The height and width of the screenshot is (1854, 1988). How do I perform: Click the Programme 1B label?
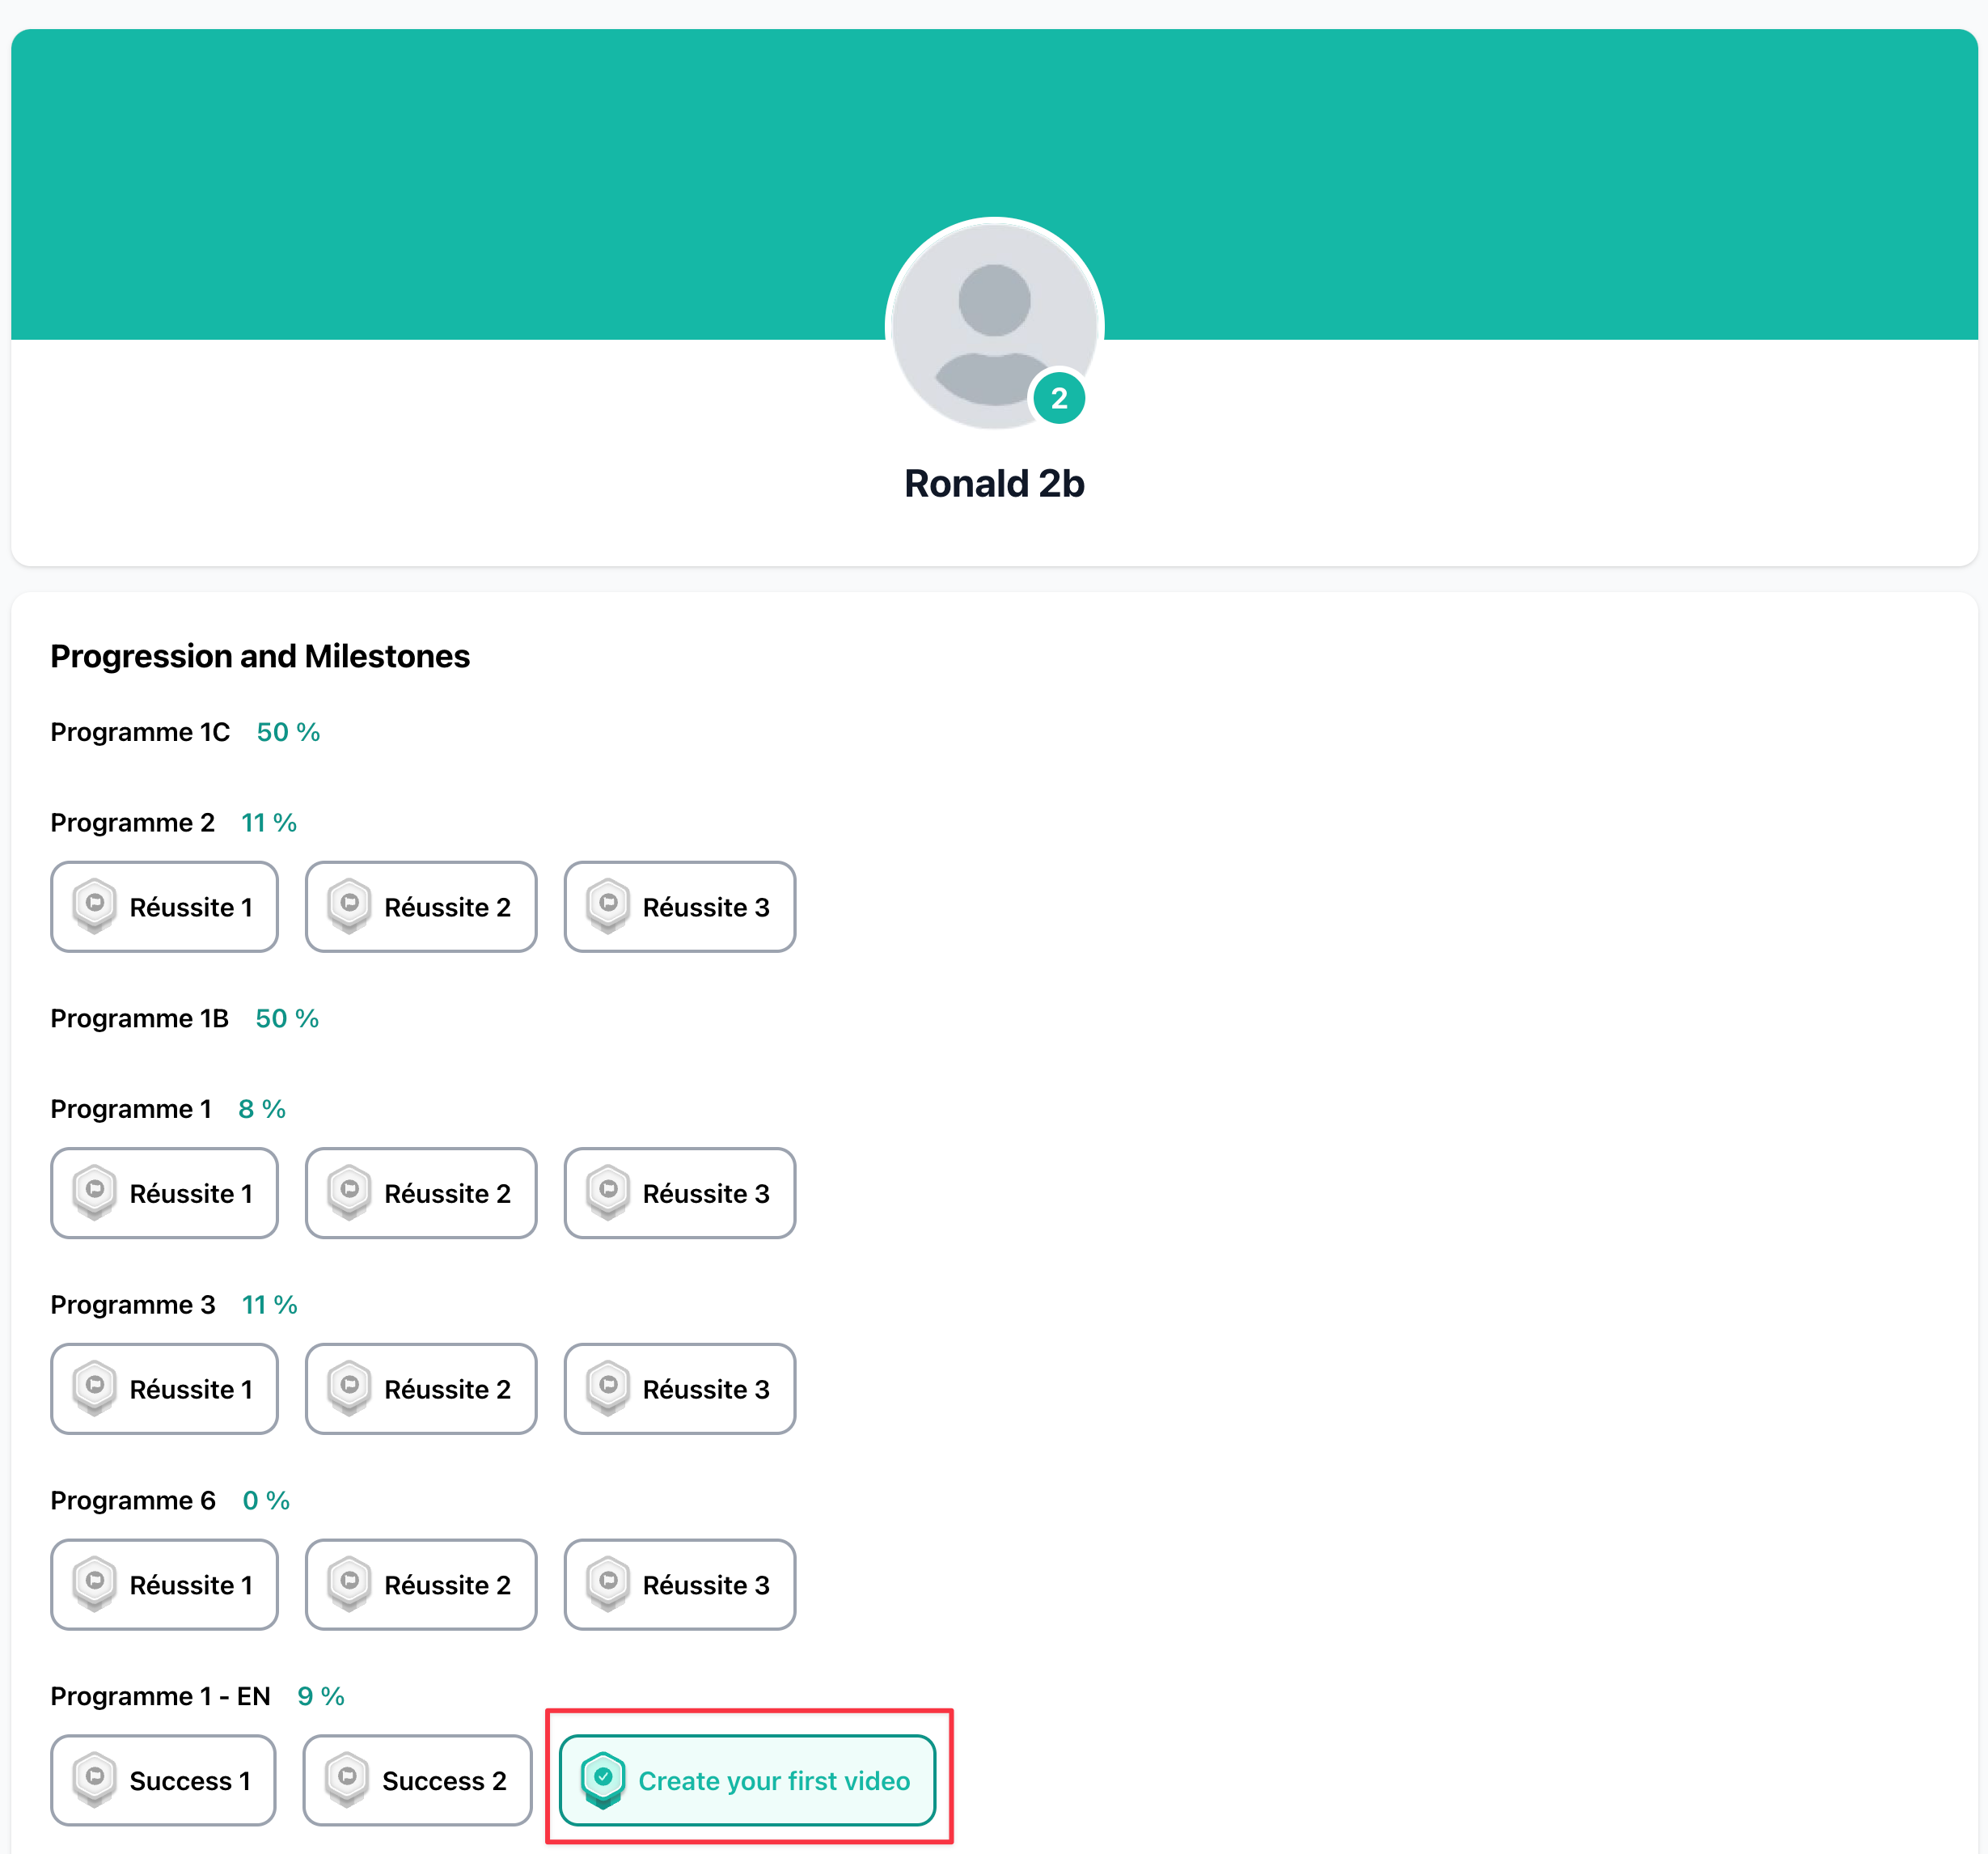coord(139,1018)
